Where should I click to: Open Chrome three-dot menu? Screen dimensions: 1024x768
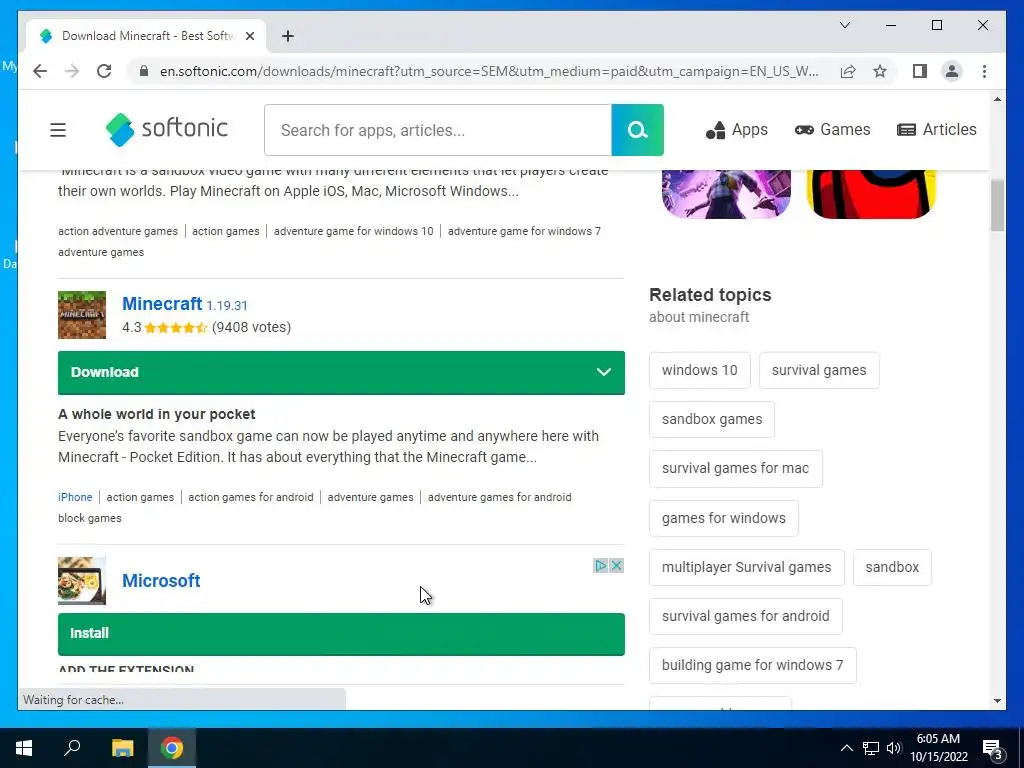[x=984, y=71]
